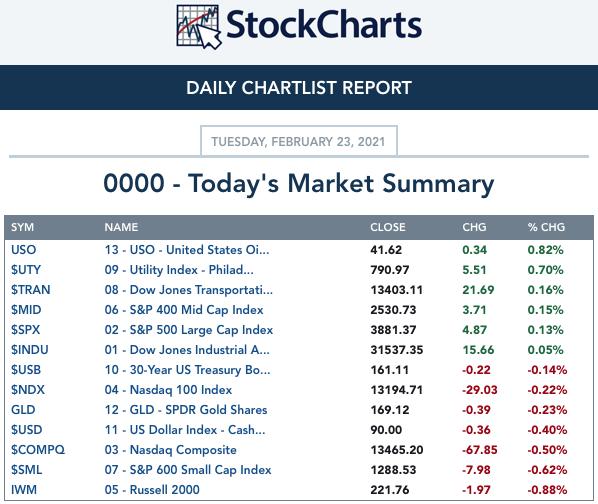Open the 30-Year US Treasury Bond chart

[187, 370]
